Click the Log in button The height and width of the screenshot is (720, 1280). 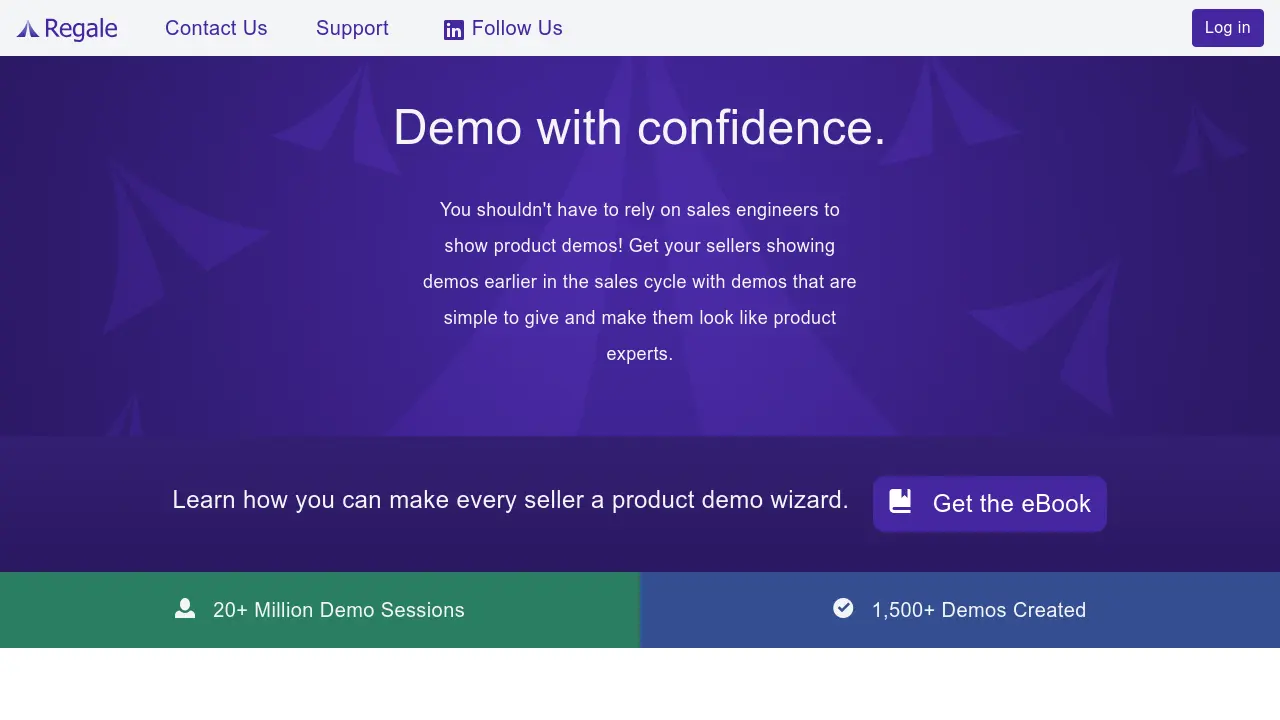click(x=1228, y=28)
